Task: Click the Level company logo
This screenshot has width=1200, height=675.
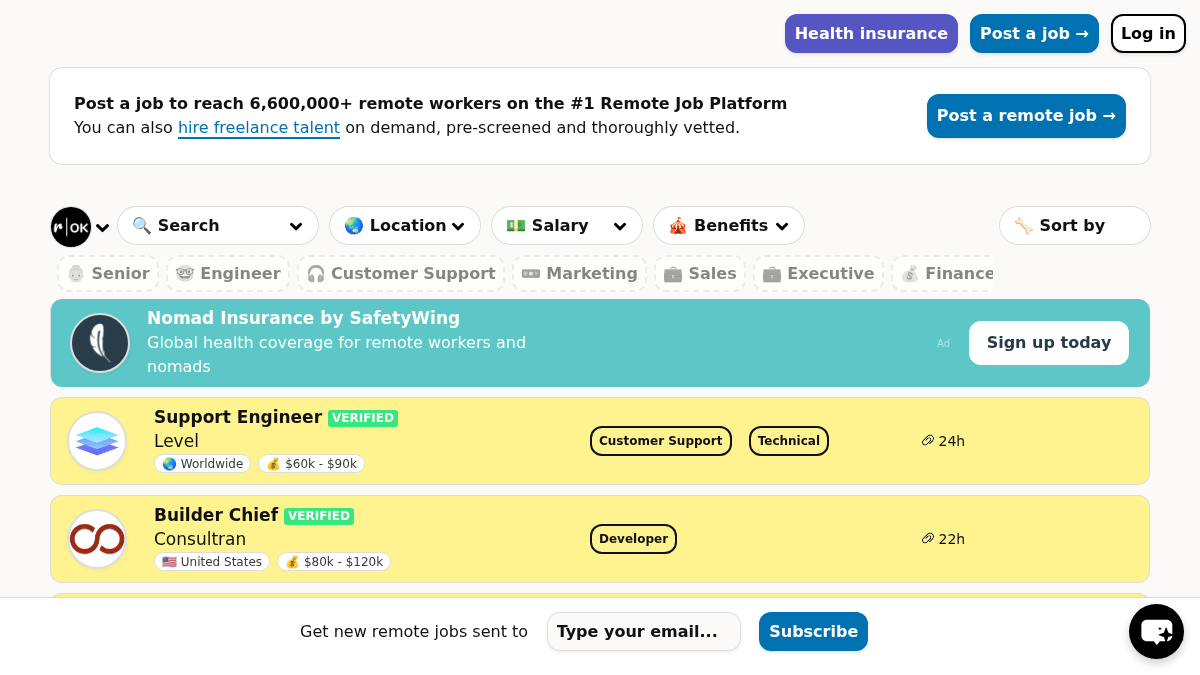Action: (x=97, y=441)
